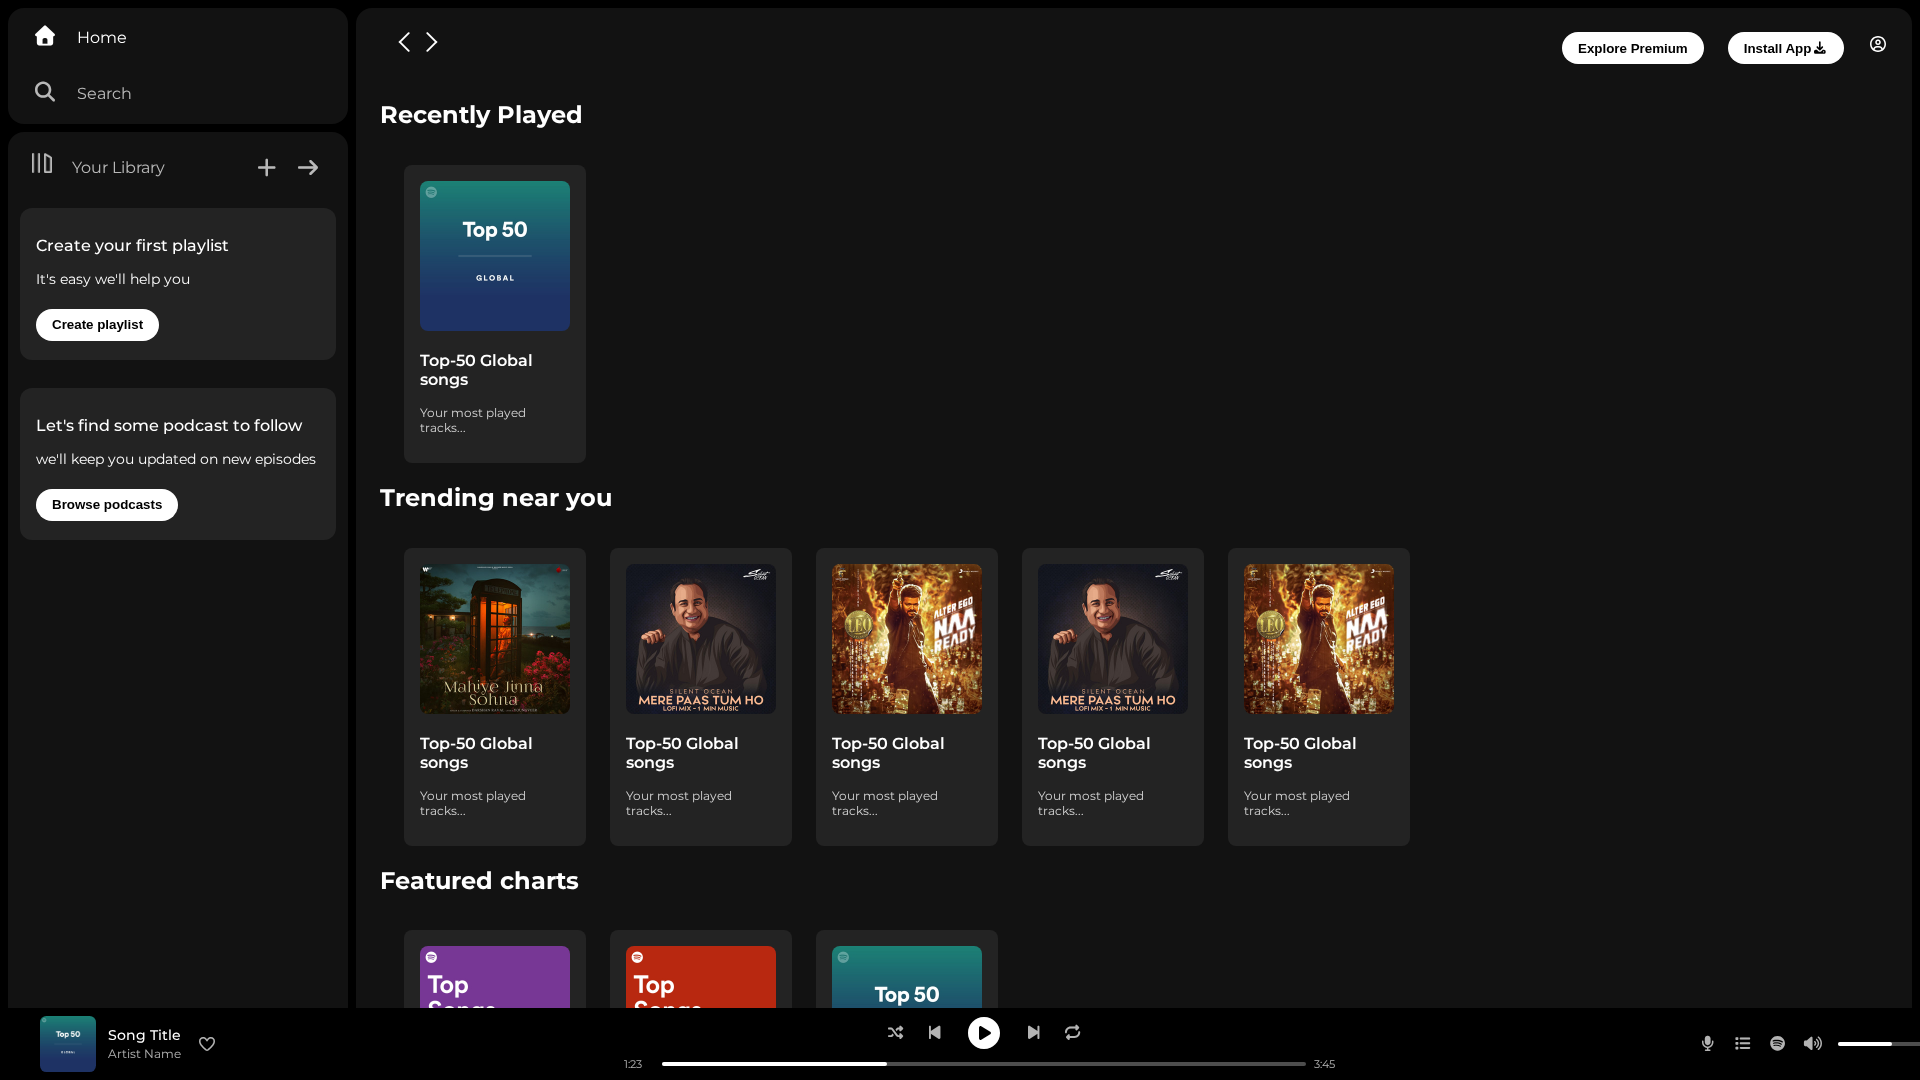This screenshot has height=1080, width=1920.
Task: Click the Recently Played heading
Action: (x=481, y=115)
